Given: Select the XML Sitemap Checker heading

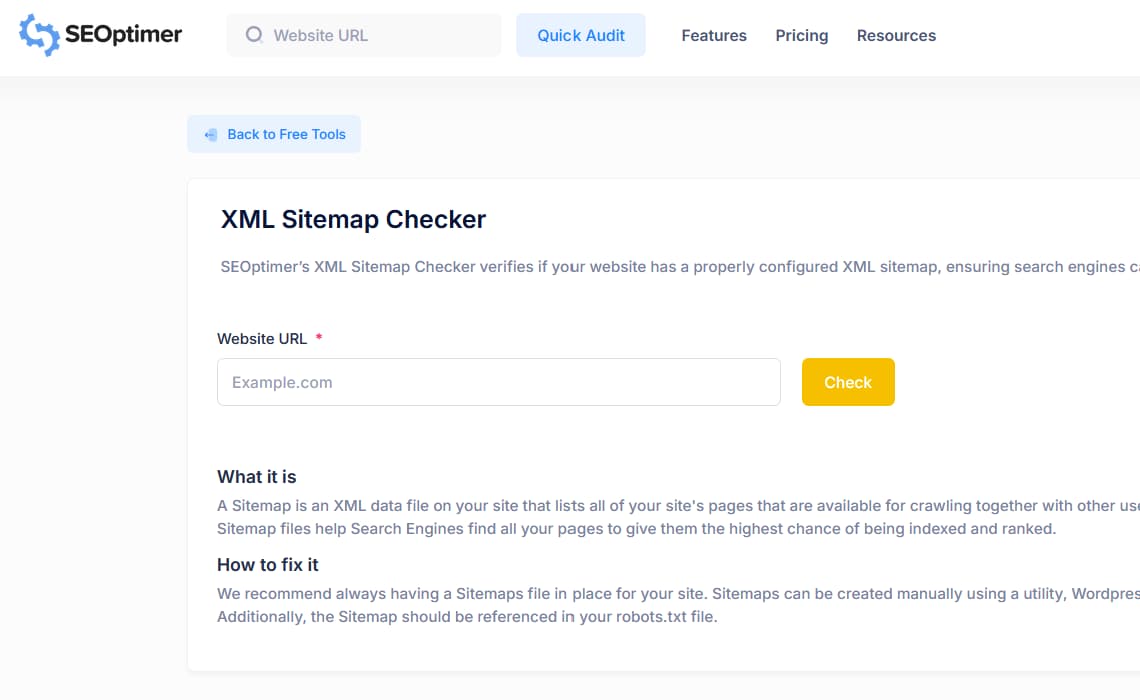Looking at the screenshot, I should [x=353, y=219].
